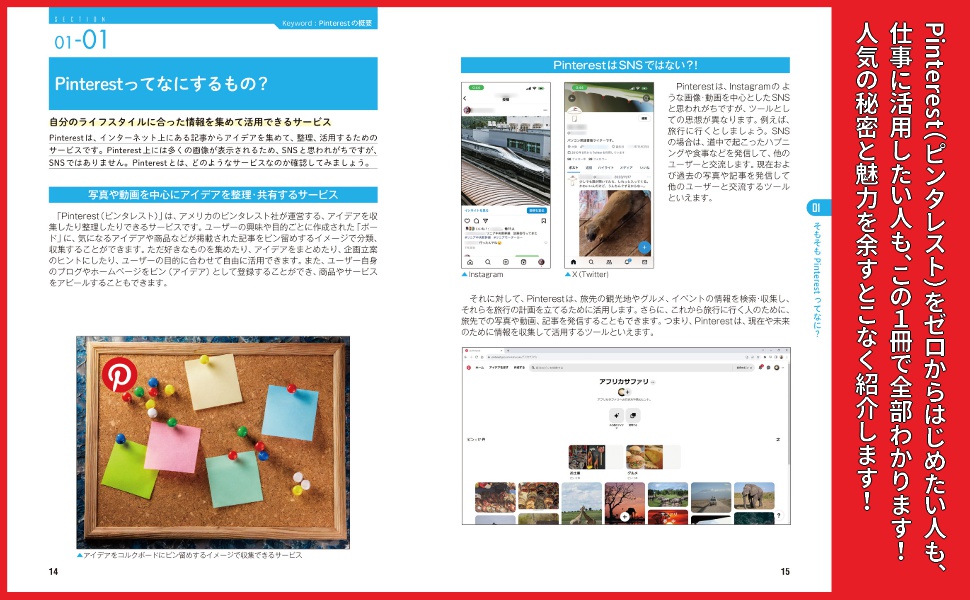The height and width of the screenshot is (600, 970).
Task: Open the animal photo in the X post
Action: coord(615,223)
